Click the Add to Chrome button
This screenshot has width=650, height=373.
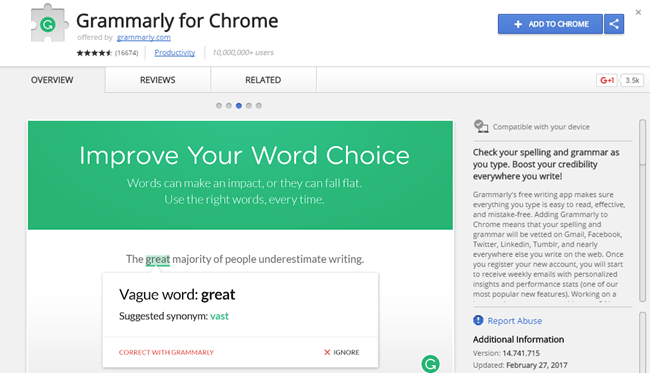550,24
